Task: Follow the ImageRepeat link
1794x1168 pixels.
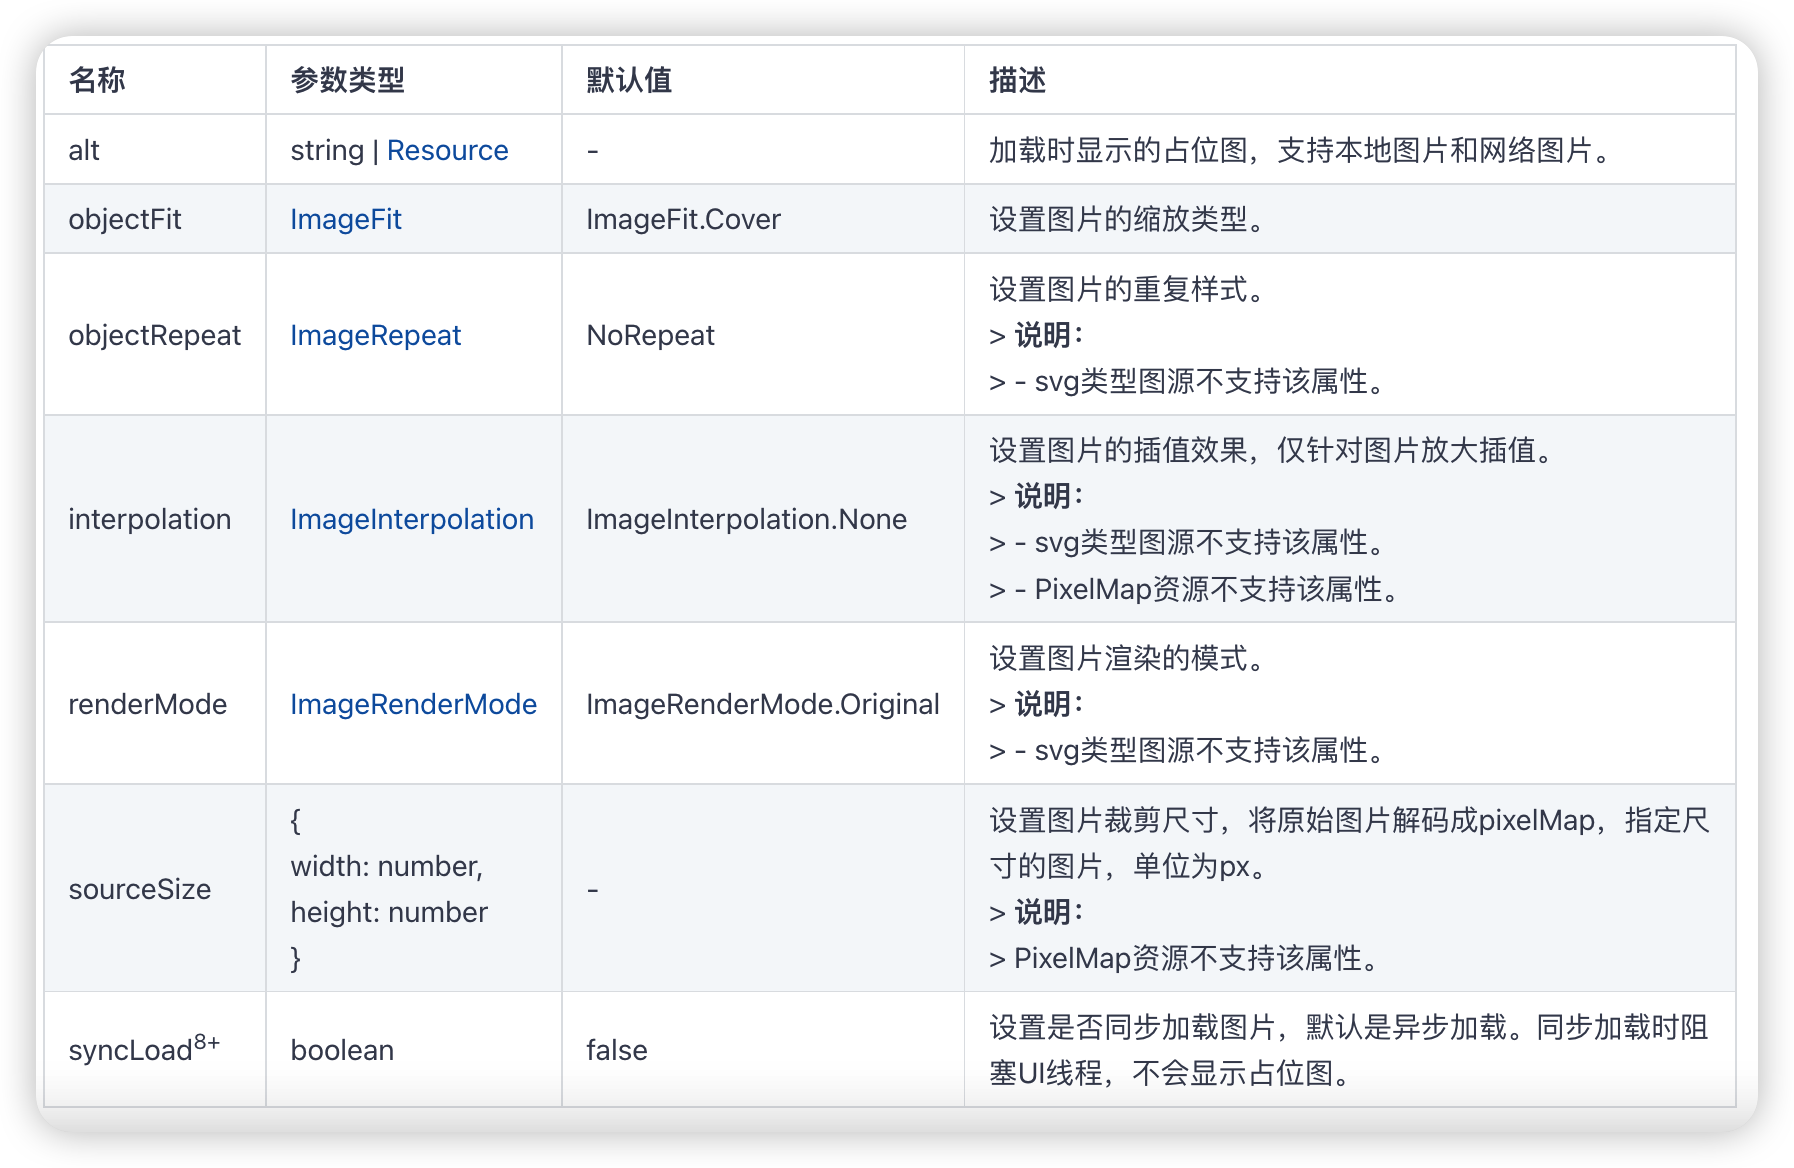Action: [376, 335]
